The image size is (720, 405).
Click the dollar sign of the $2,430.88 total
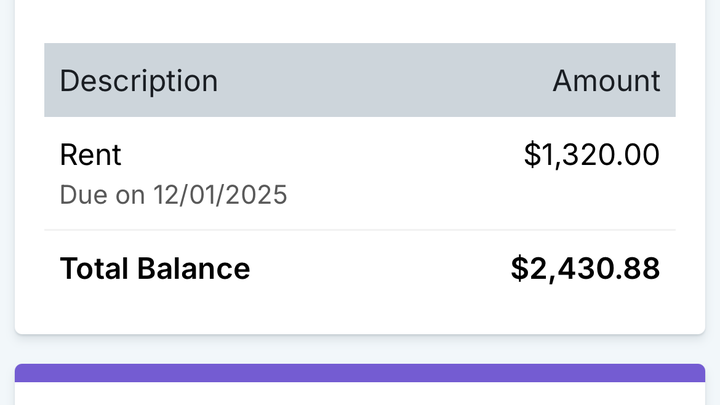click(519, 268)
